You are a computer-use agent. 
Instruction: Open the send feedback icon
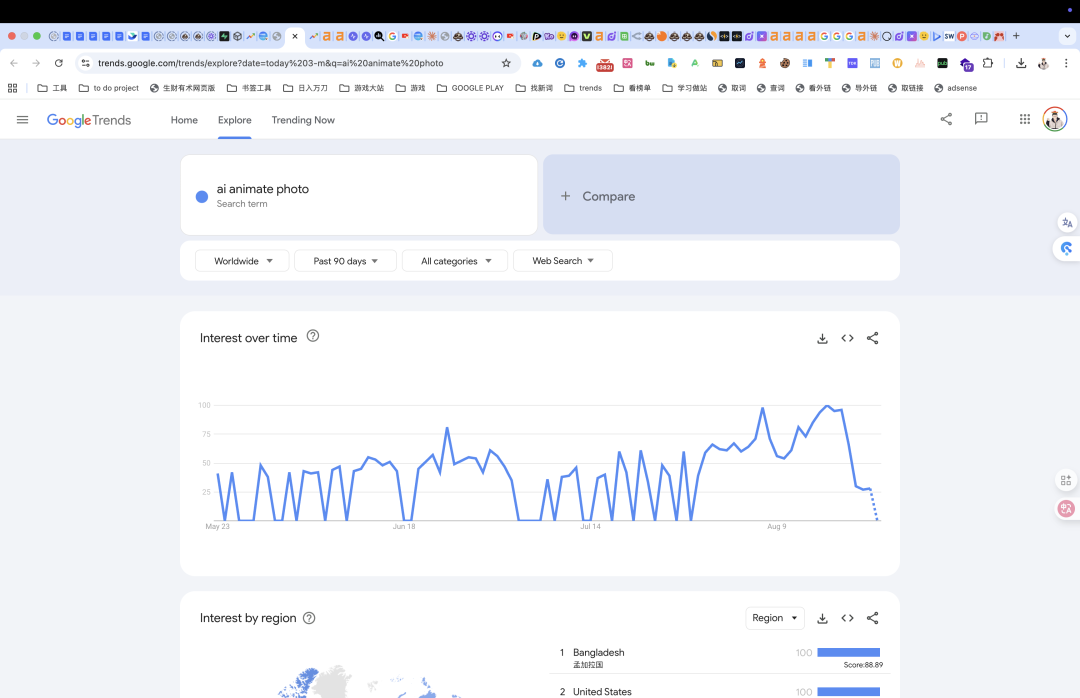[982, 119]
